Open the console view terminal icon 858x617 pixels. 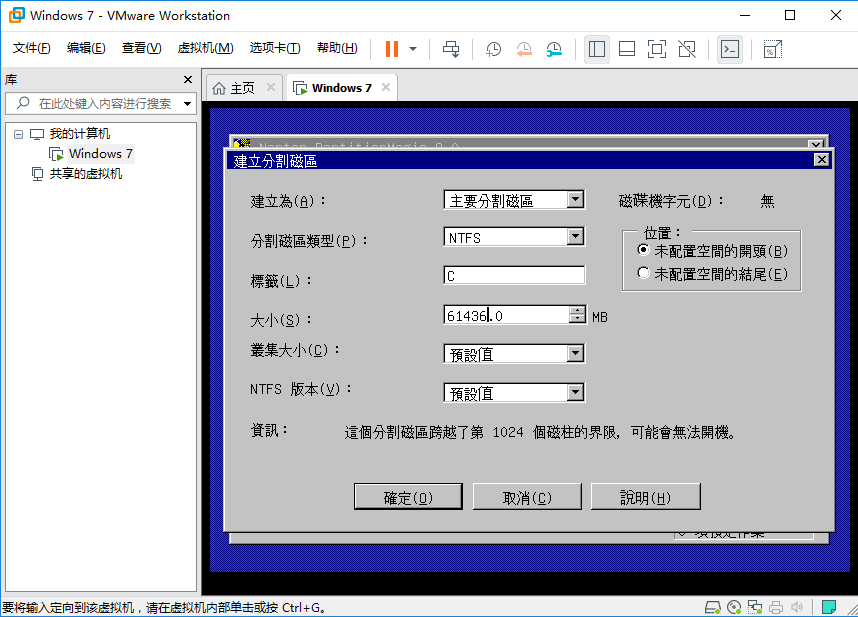click(730, 49)
